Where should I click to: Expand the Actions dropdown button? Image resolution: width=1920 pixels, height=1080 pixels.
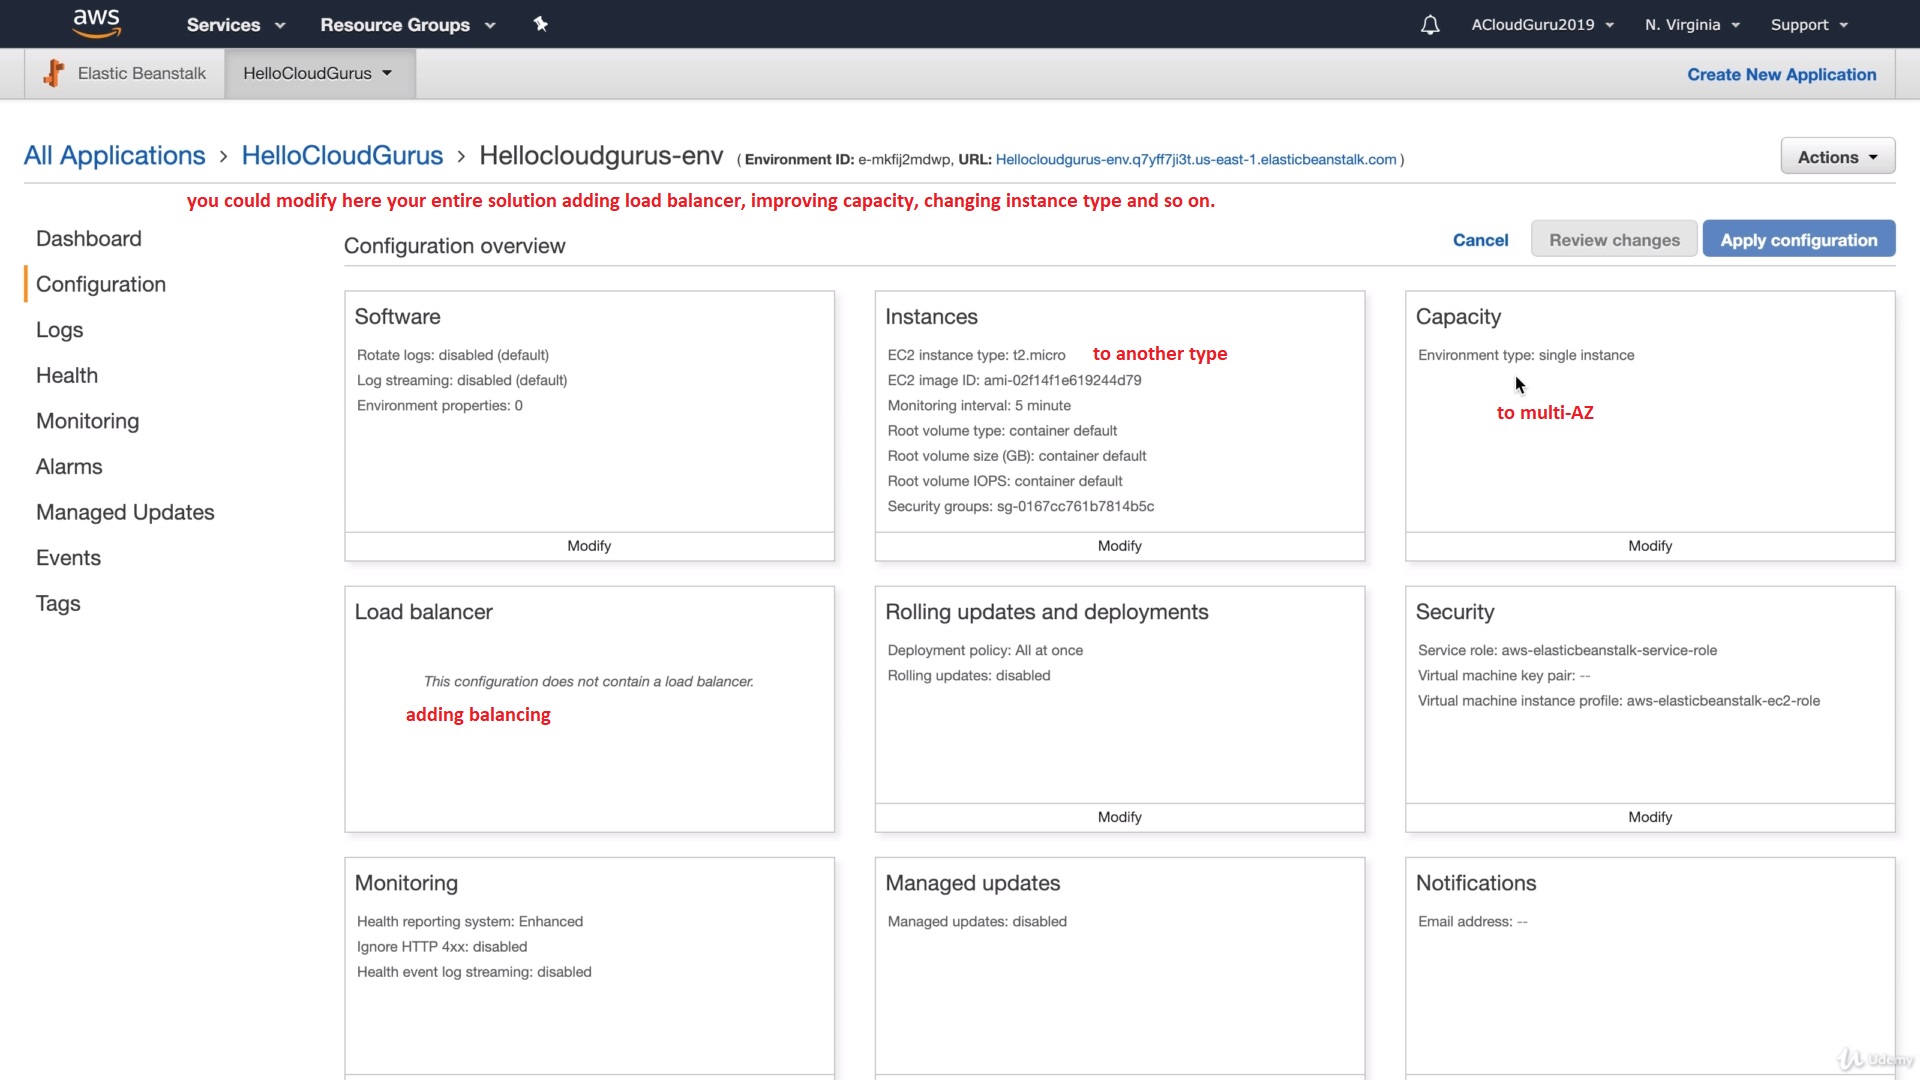(1837, 157)
